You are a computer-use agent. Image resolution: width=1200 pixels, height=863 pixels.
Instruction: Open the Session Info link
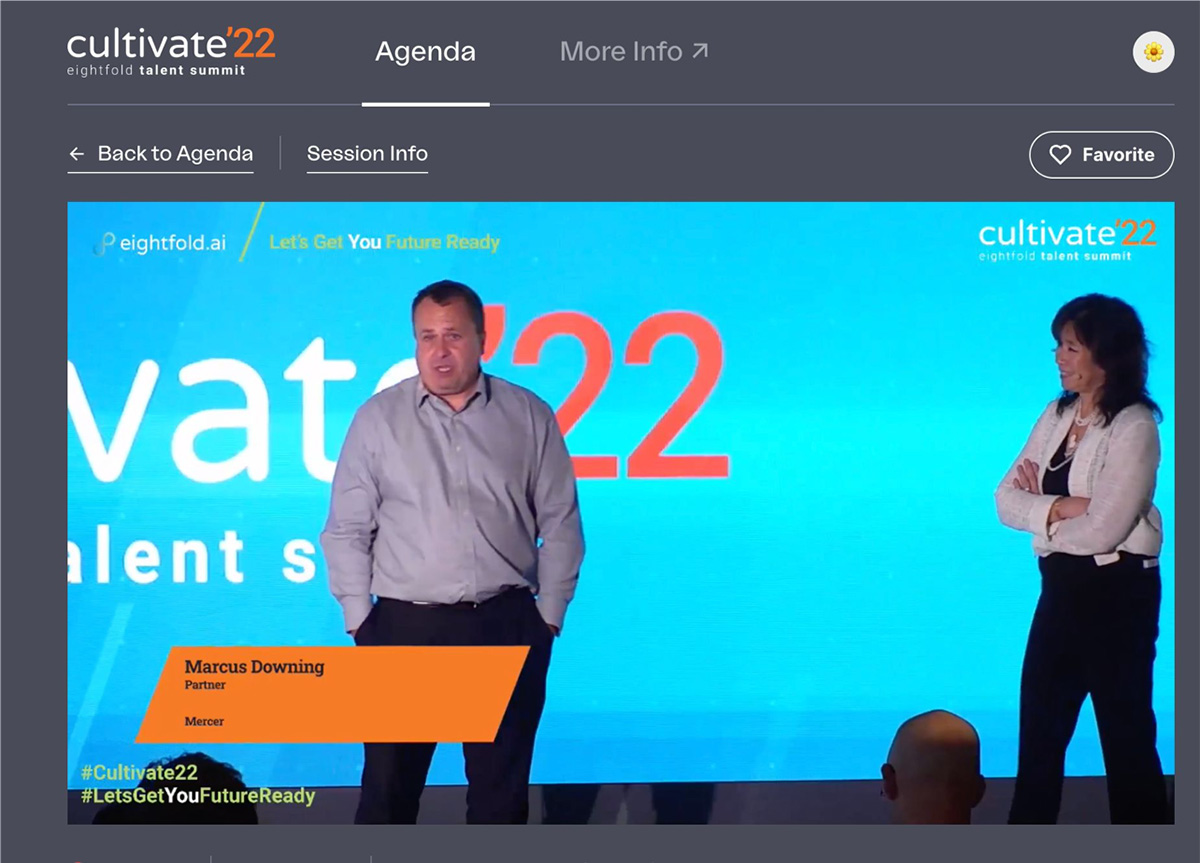[x=367, y=154]
